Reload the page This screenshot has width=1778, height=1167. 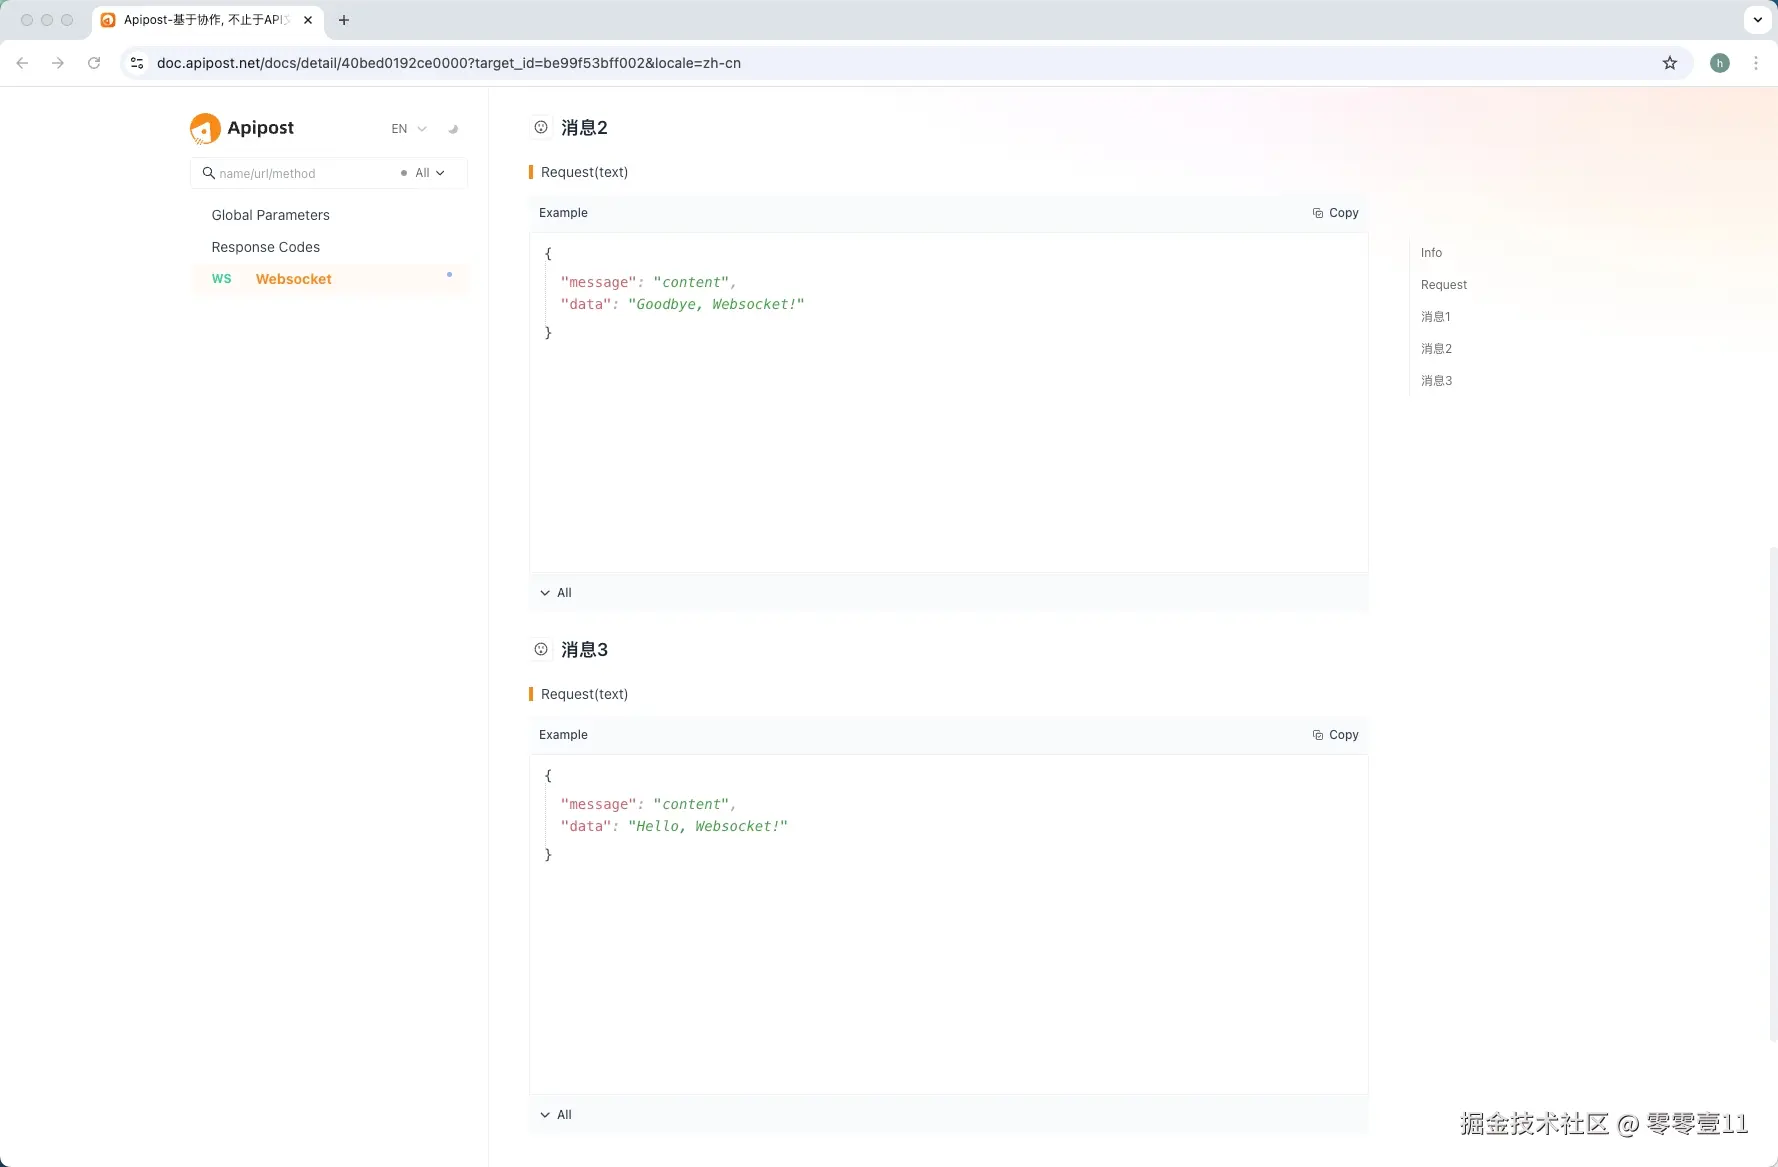tap(94, 63)
